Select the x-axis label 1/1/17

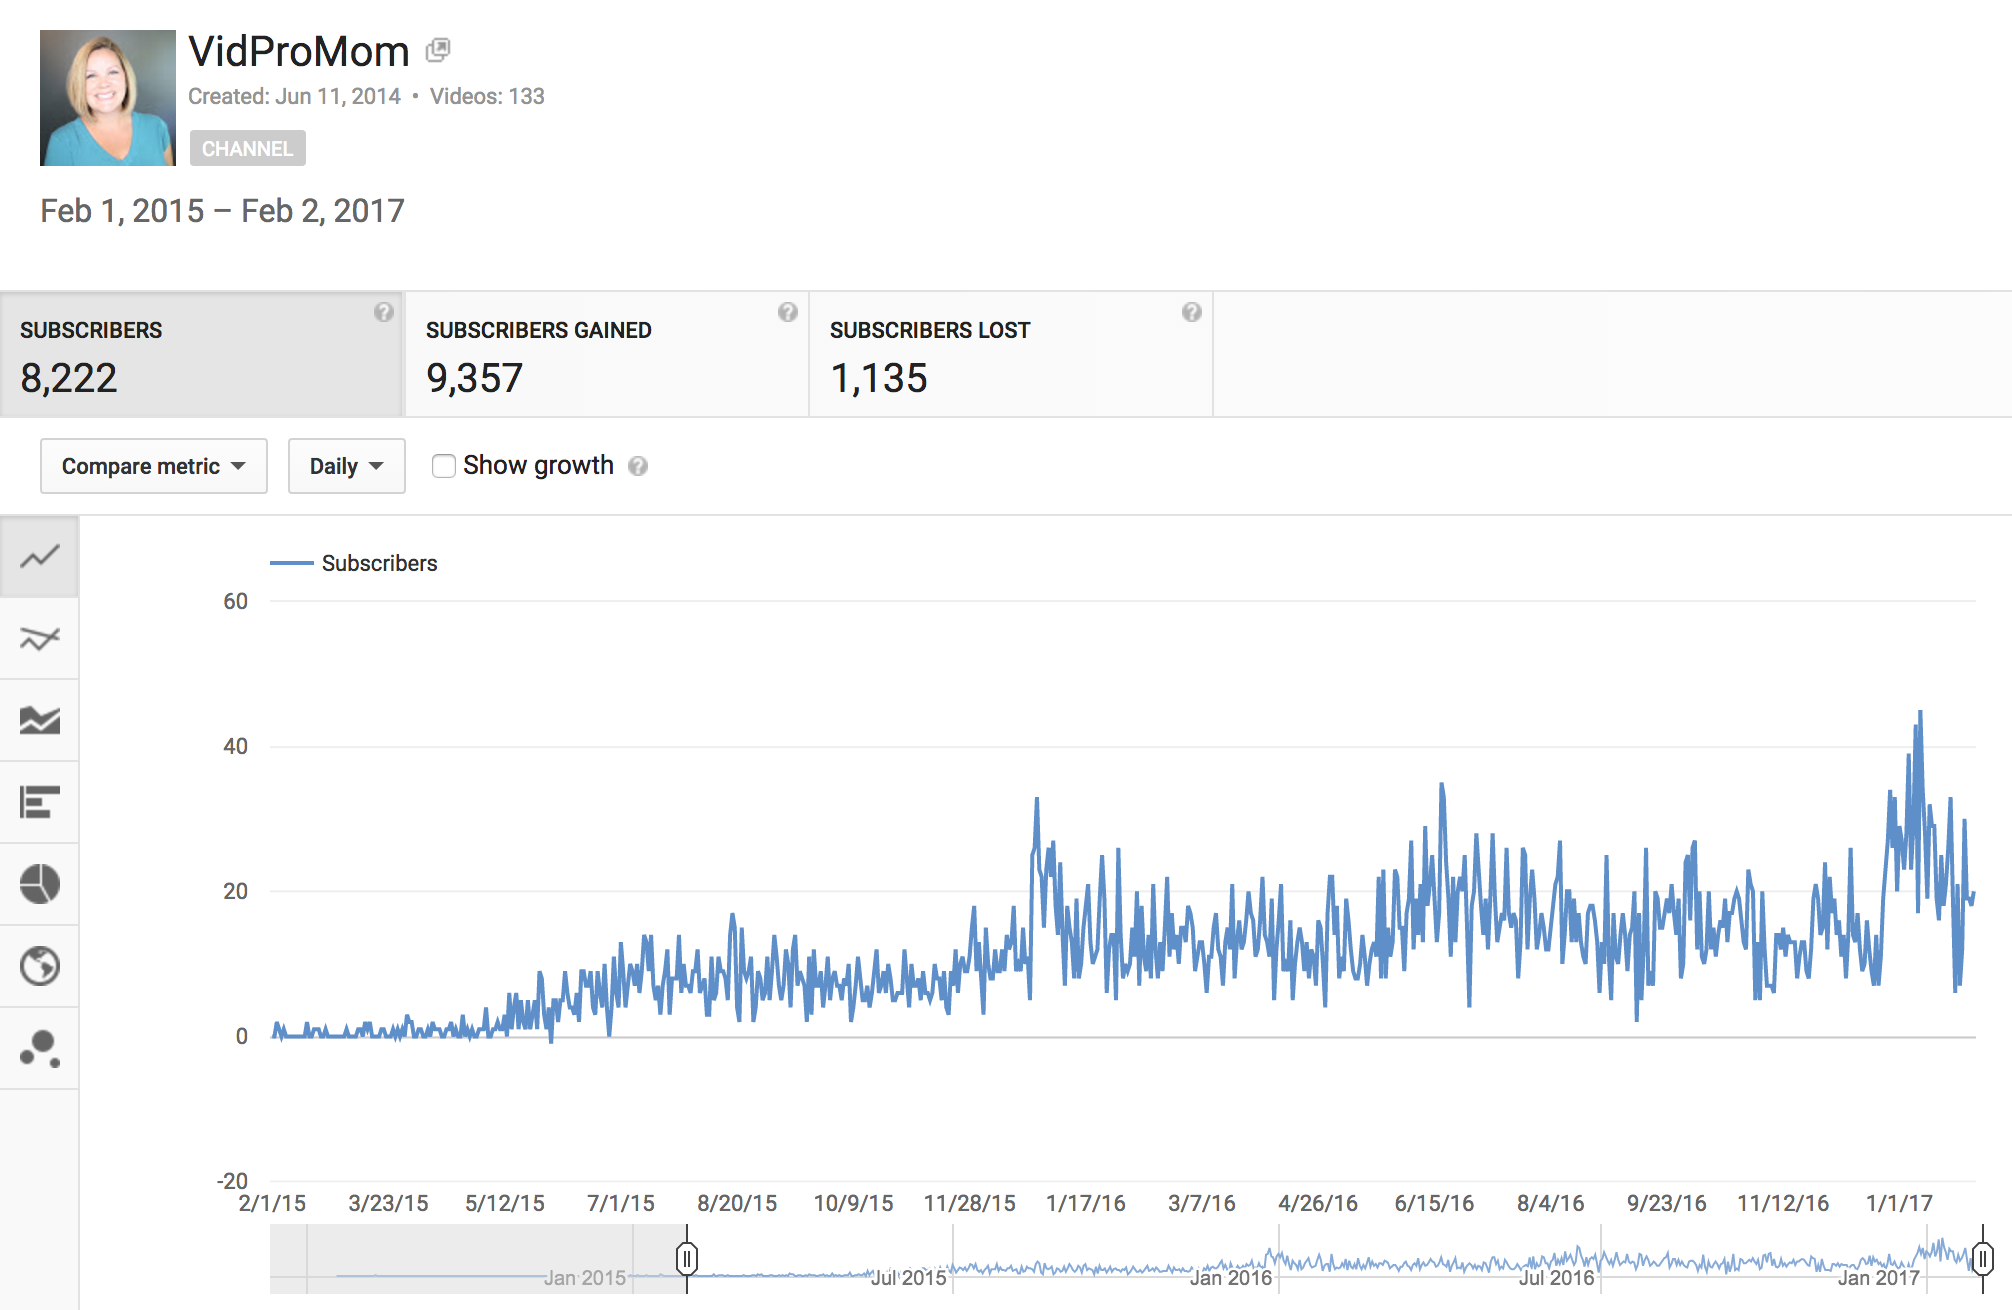(x=1899, y=1203)
